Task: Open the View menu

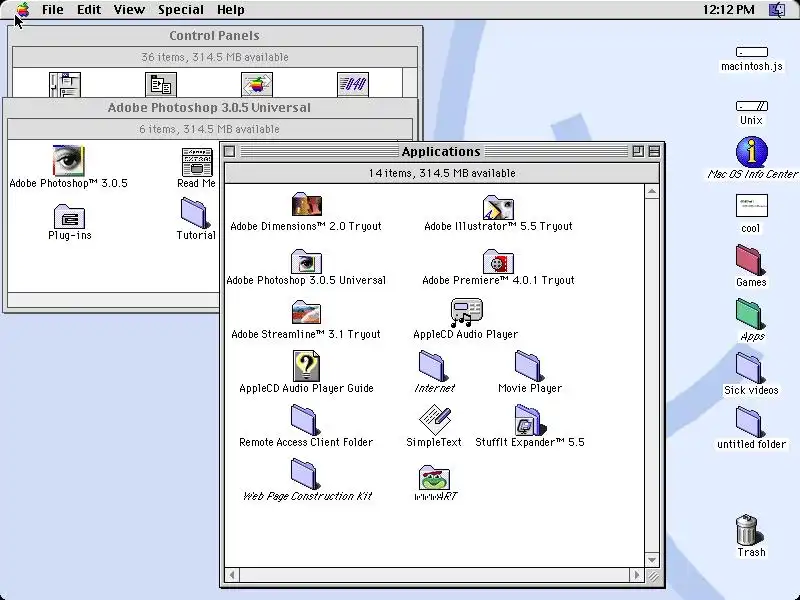Action: [129, 9]
